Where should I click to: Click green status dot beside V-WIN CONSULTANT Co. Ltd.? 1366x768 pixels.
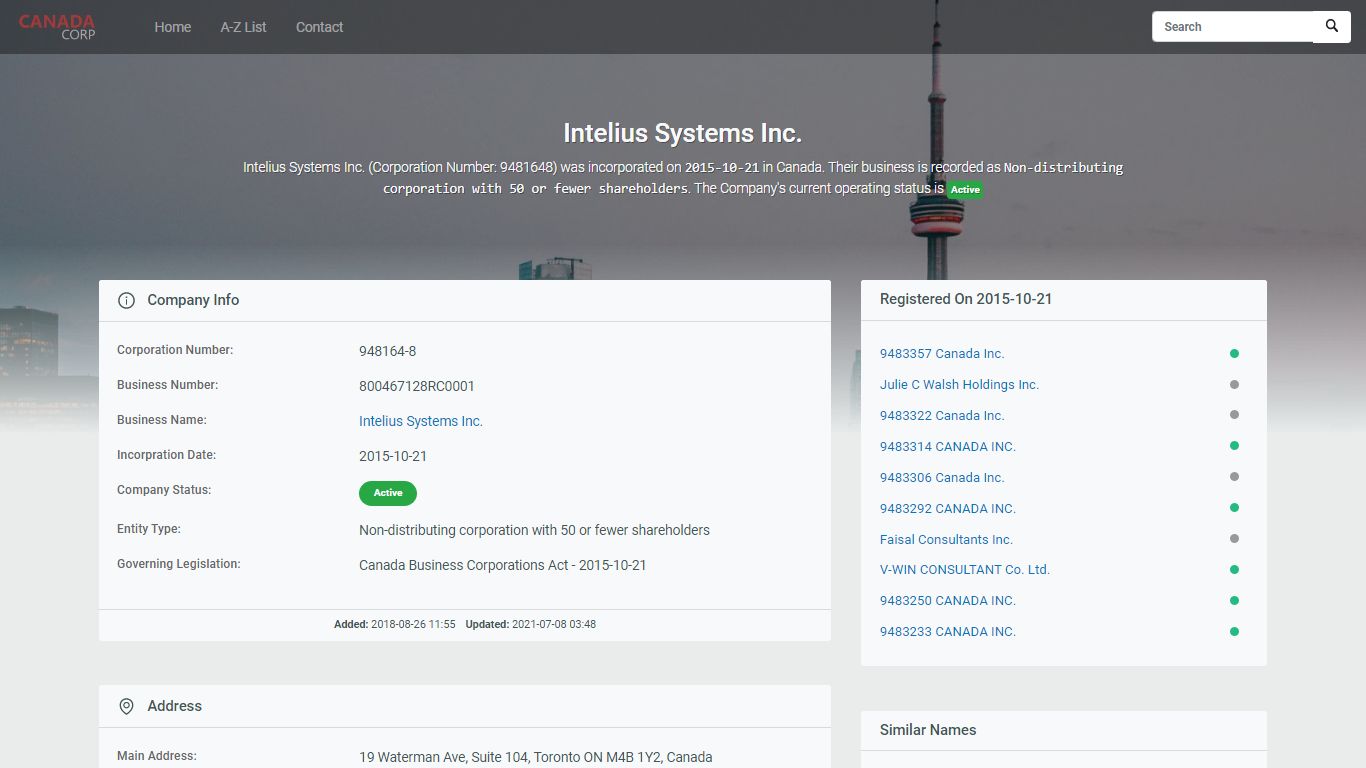pyautogui.click(x=1234, y=569)
